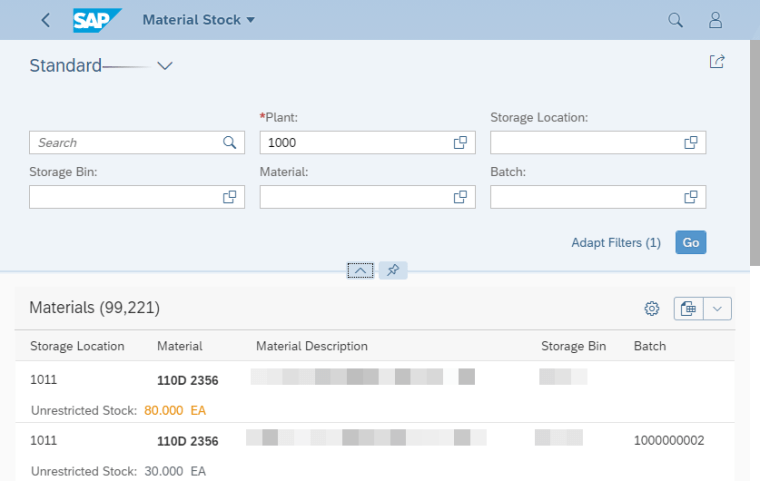Open the search magnifier in header
This screenshot has width=760, height=481.
point(675,20)
